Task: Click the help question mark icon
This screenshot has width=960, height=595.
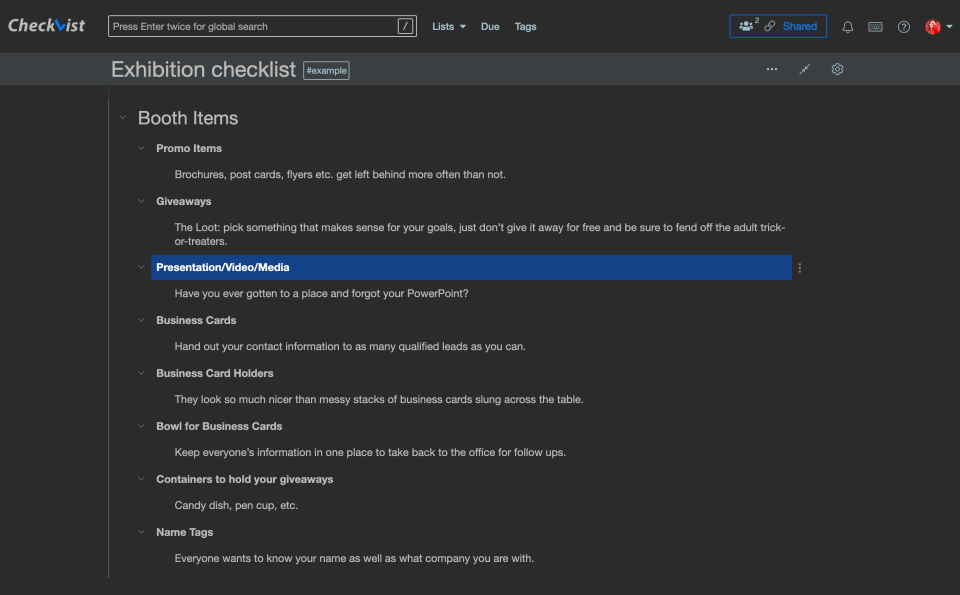Action: click(903, 27)
